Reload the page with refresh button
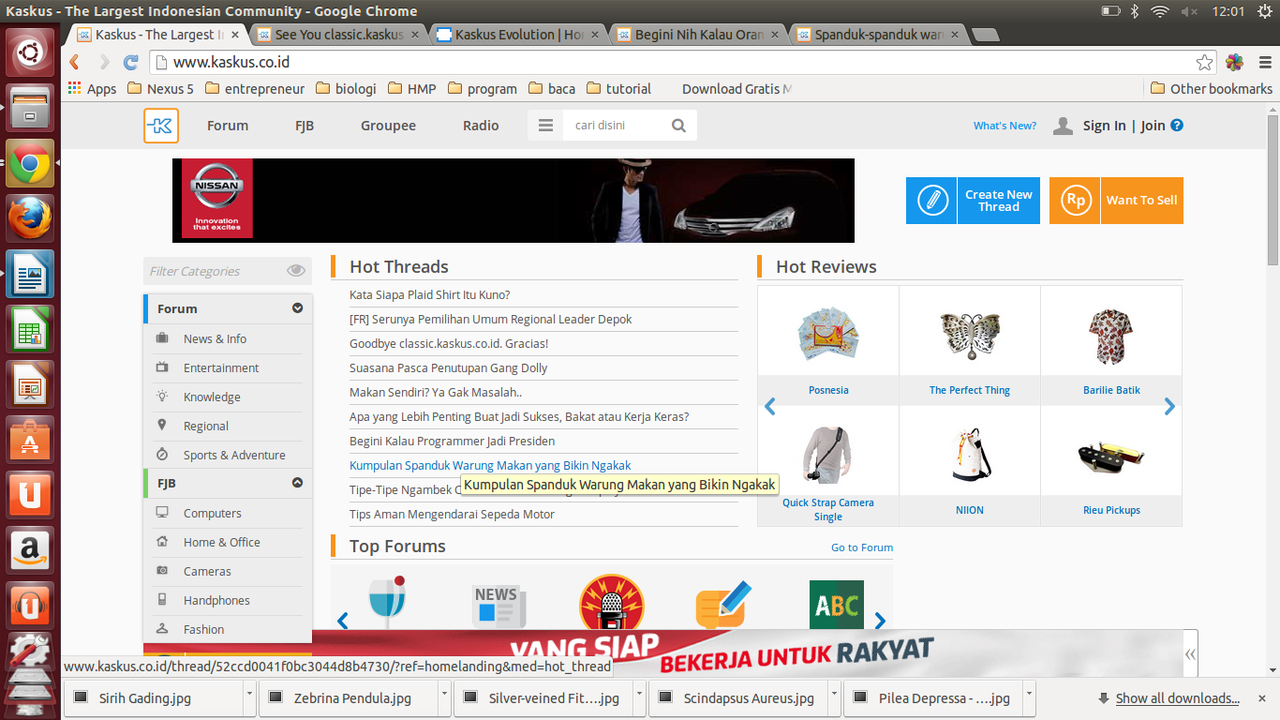1280x720 pixels. [131, 62]
